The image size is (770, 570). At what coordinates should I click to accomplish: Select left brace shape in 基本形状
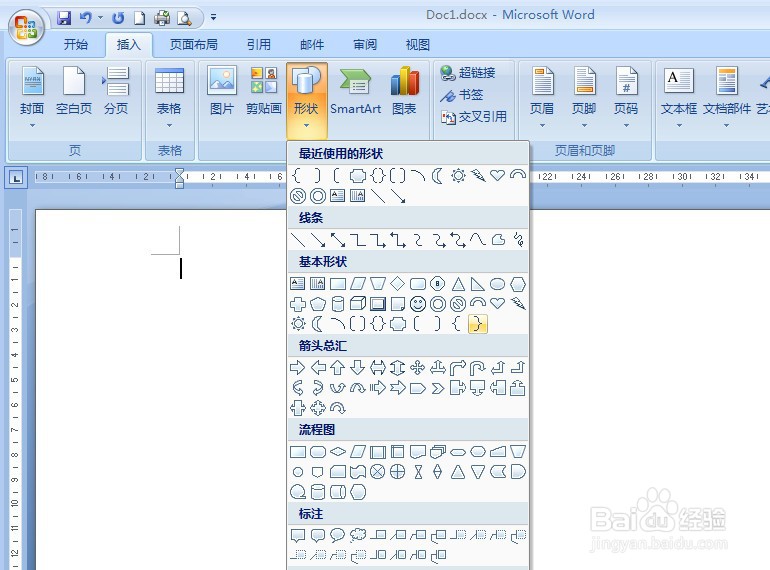[x=457, y=324]
